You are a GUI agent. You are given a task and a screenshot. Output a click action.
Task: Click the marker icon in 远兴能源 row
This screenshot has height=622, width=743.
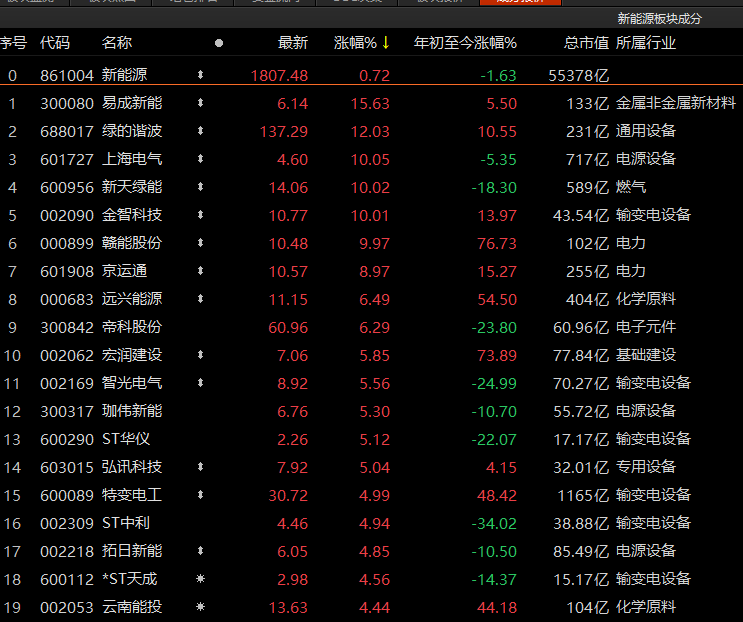[200, 299]
